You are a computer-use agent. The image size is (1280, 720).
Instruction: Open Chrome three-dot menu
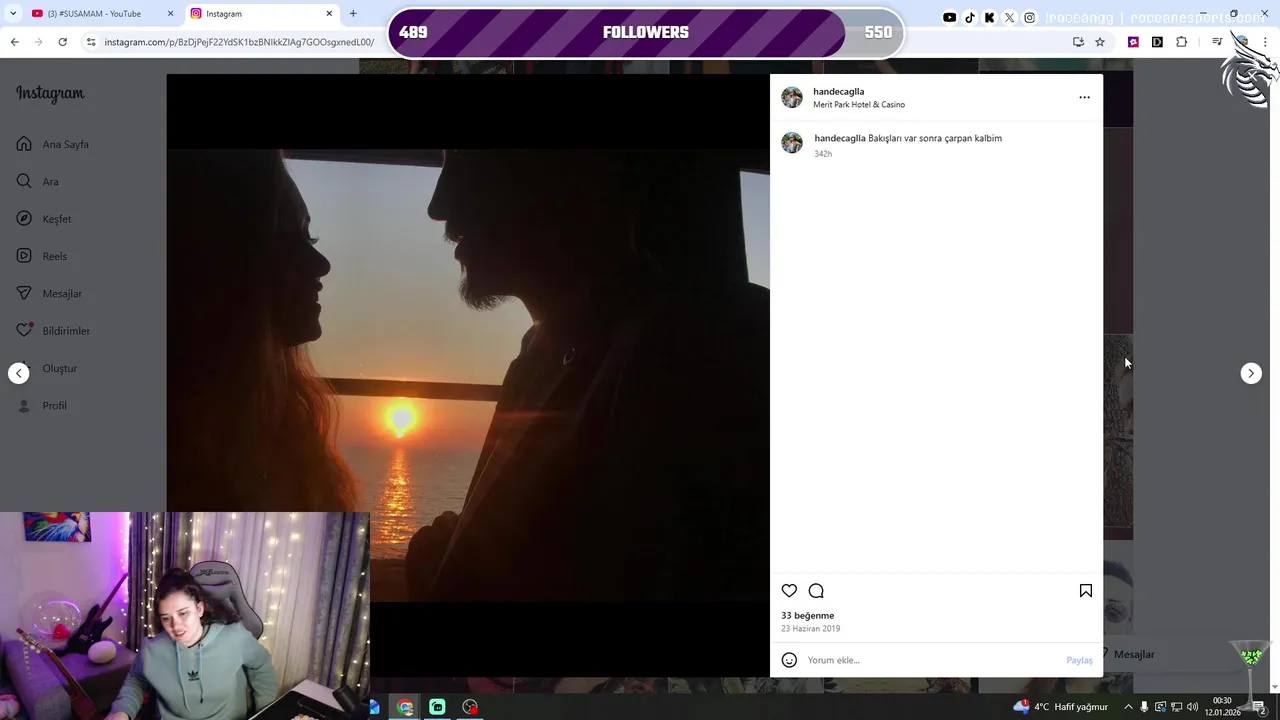1266,42
